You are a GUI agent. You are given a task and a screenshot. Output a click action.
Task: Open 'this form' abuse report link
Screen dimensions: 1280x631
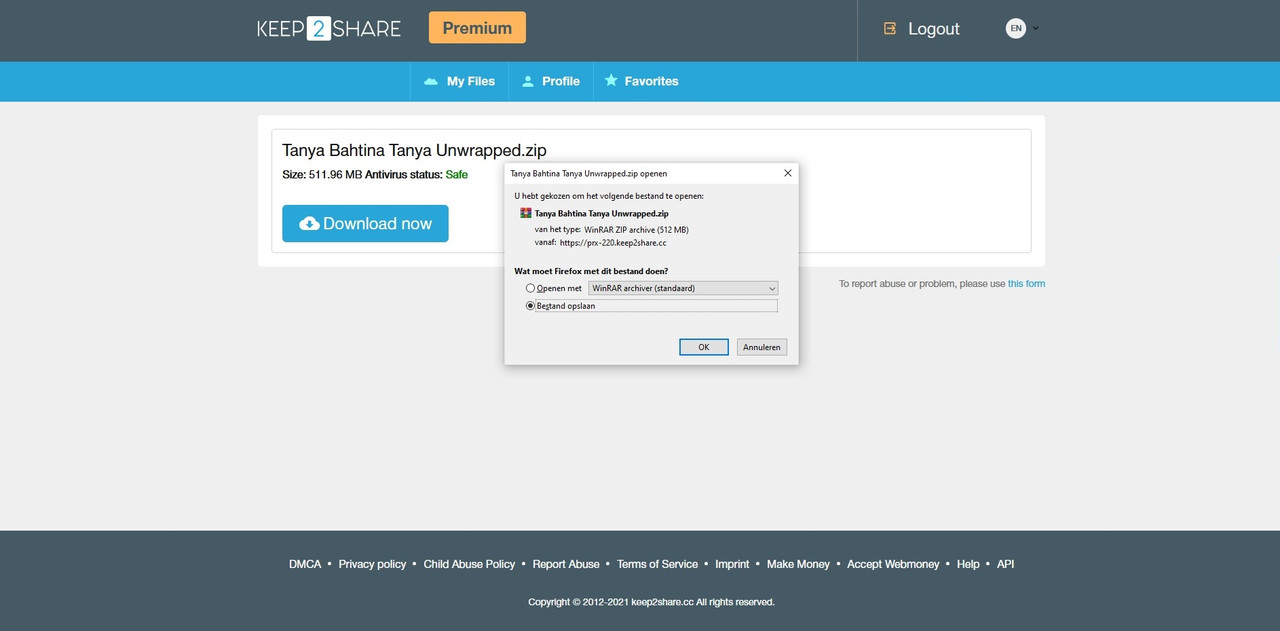tap(1026, 284)
